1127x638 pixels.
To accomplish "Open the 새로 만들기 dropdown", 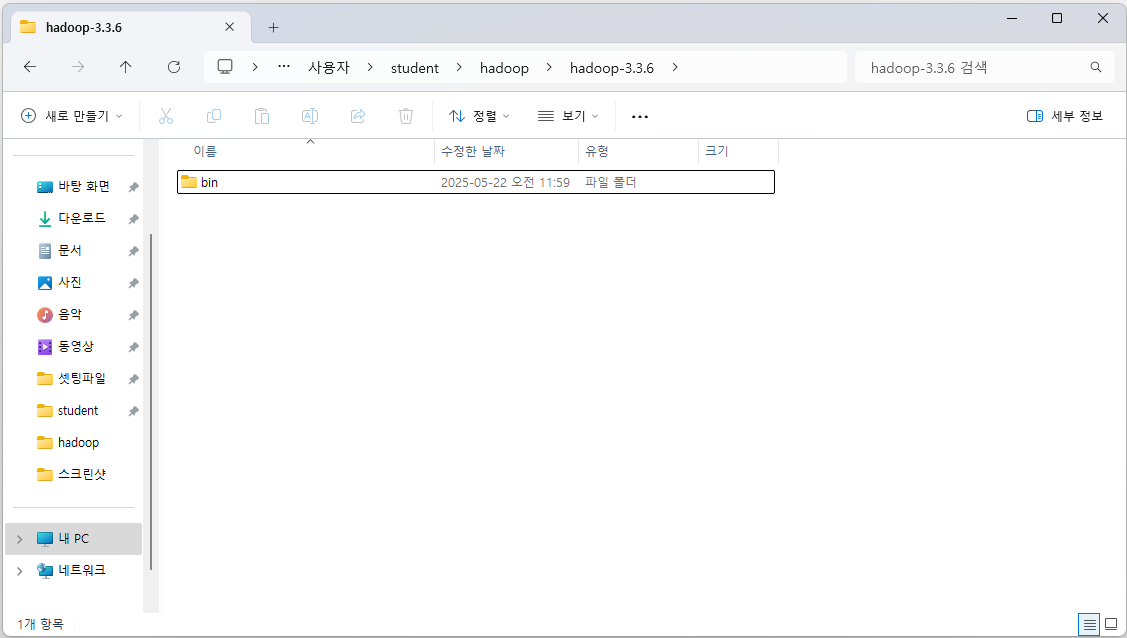I will (x=71, y=116).
